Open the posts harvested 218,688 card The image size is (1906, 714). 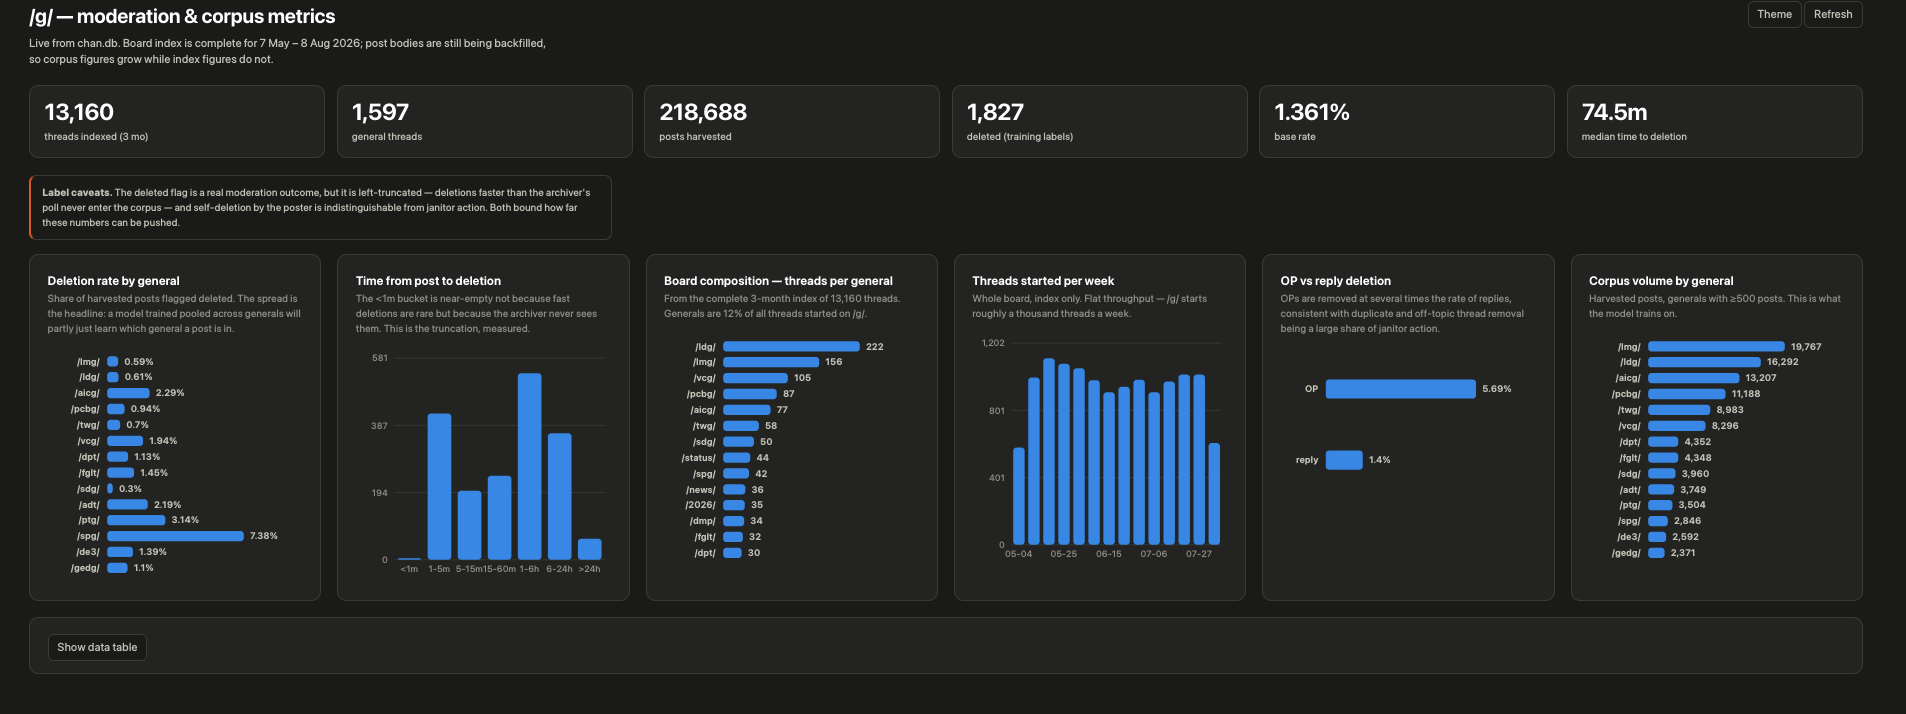792,121
